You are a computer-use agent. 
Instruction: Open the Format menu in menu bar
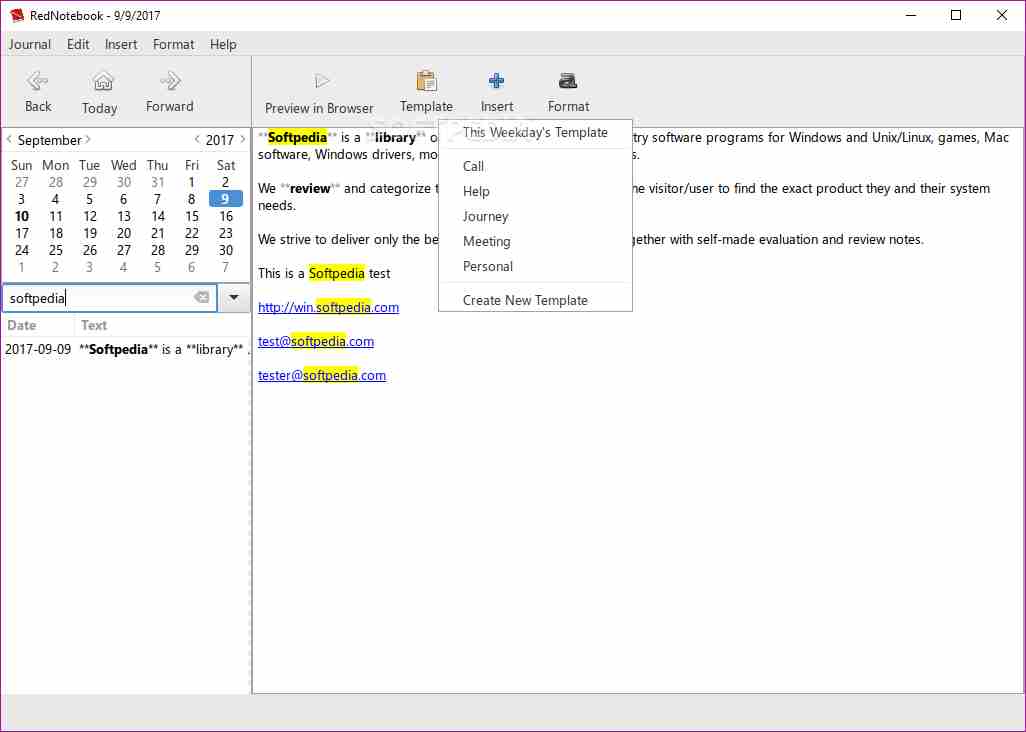173,44
